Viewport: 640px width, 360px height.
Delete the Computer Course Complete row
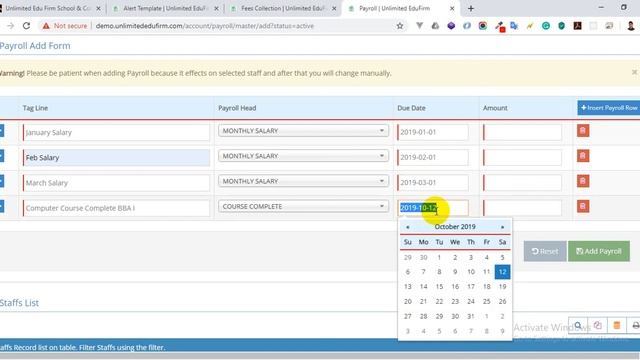[x=583, y=207]
